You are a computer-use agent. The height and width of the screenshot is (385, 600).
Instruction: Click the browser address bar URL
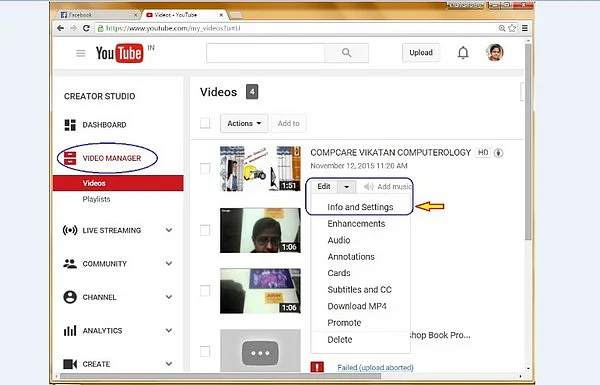pos(173,28)
